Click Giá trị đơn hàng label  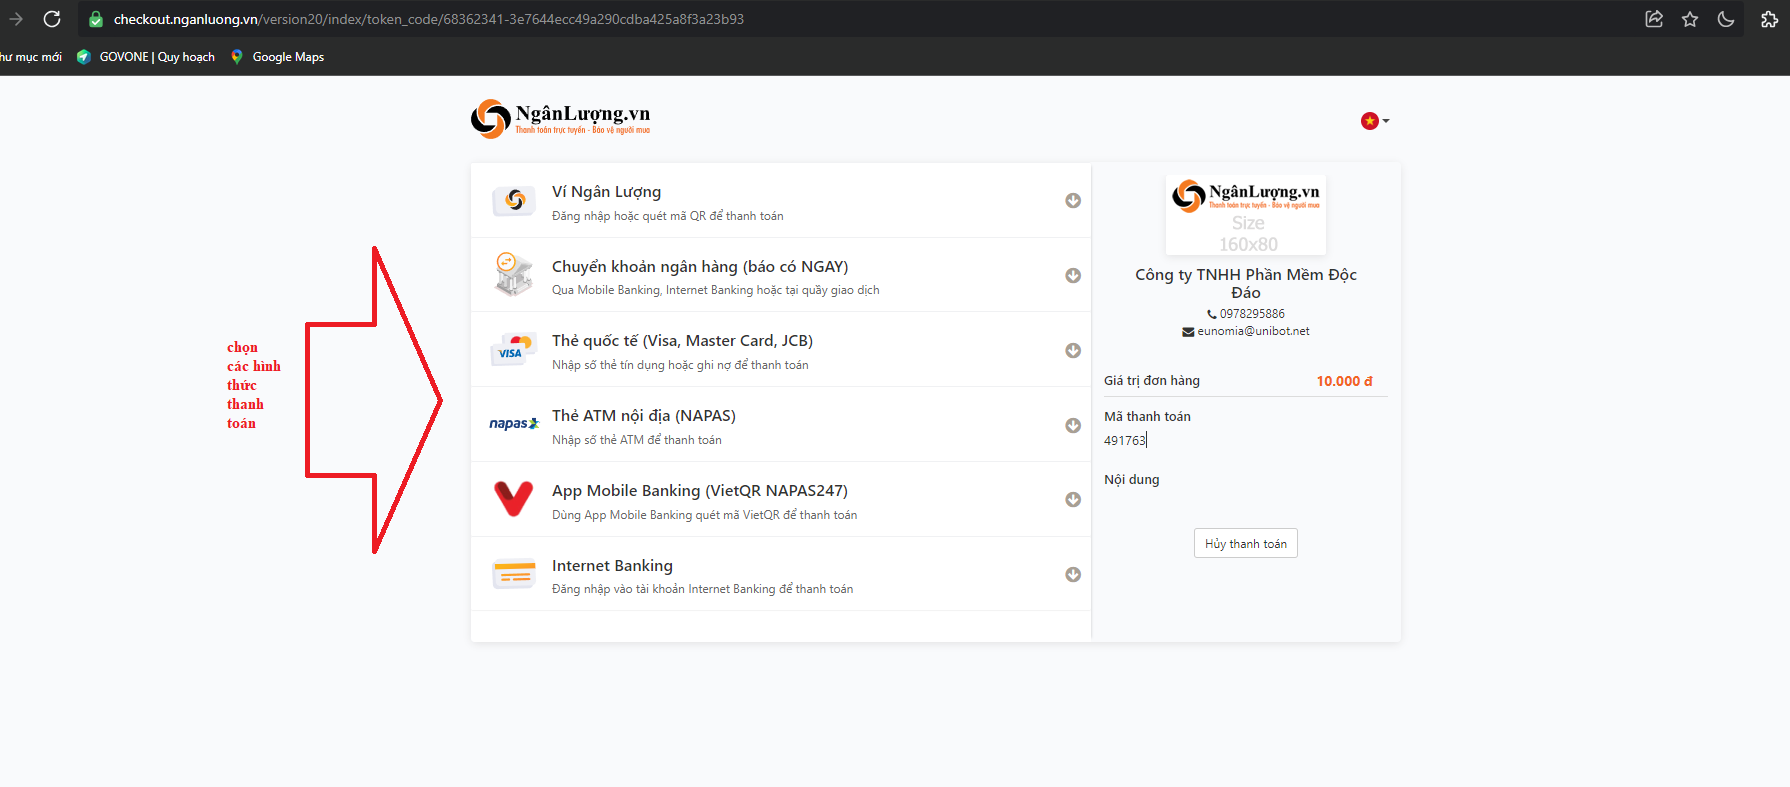[1152, 381]
